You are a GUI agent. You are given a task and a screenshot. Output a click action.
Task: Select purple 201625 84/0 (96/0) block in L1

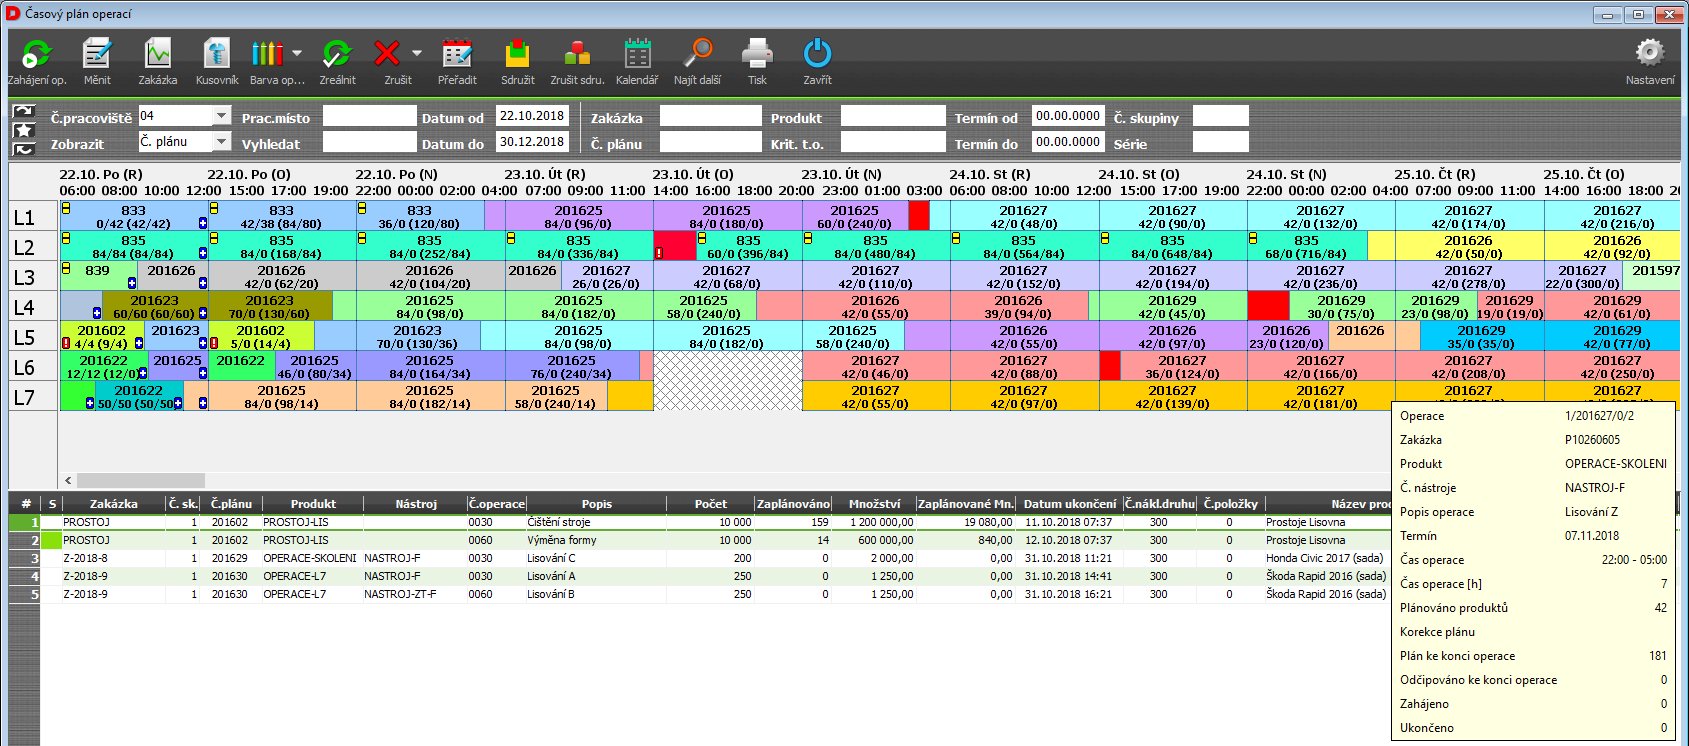pos(579,216)
